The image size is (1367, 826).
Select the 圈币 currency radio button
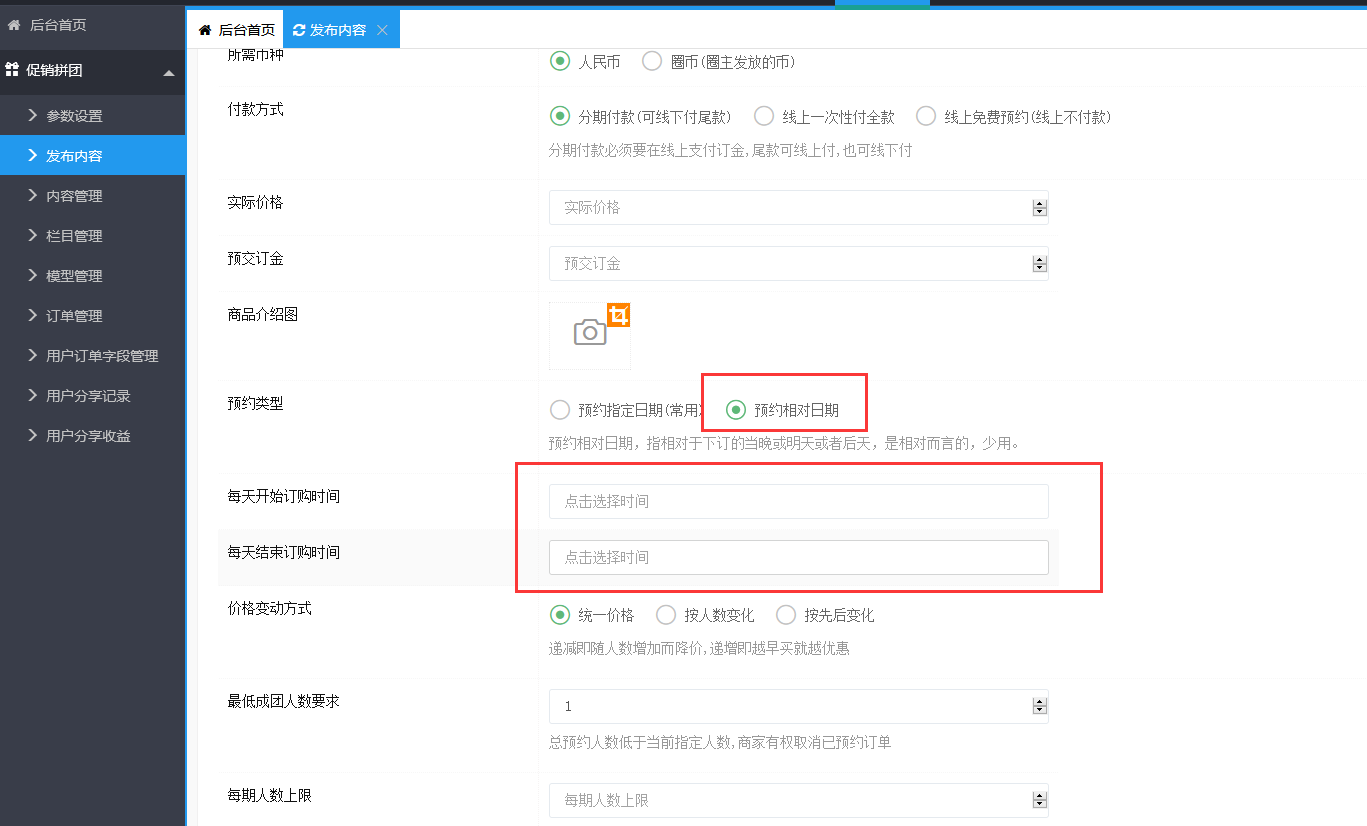tap(652, 61)
